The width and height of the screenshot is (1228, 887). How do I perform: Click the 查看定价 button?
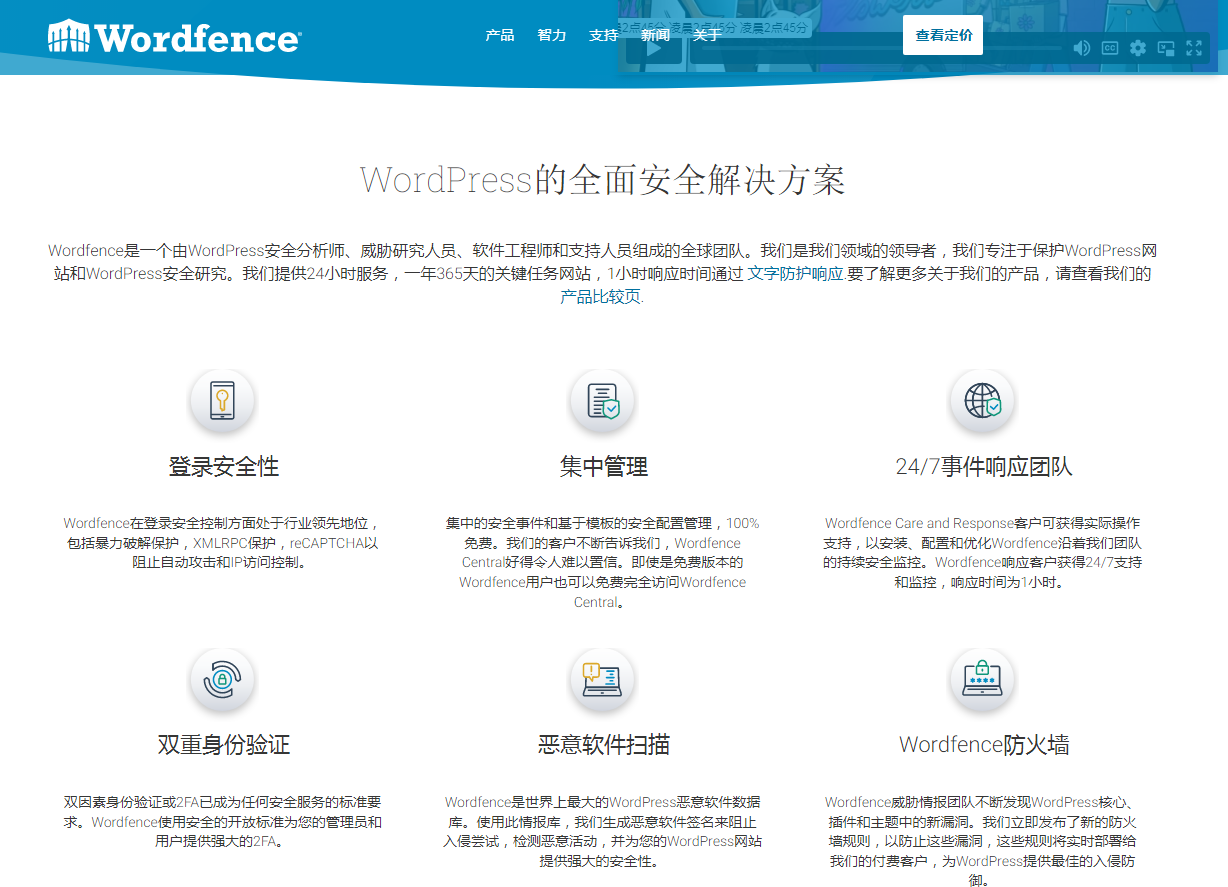[943, 35]
